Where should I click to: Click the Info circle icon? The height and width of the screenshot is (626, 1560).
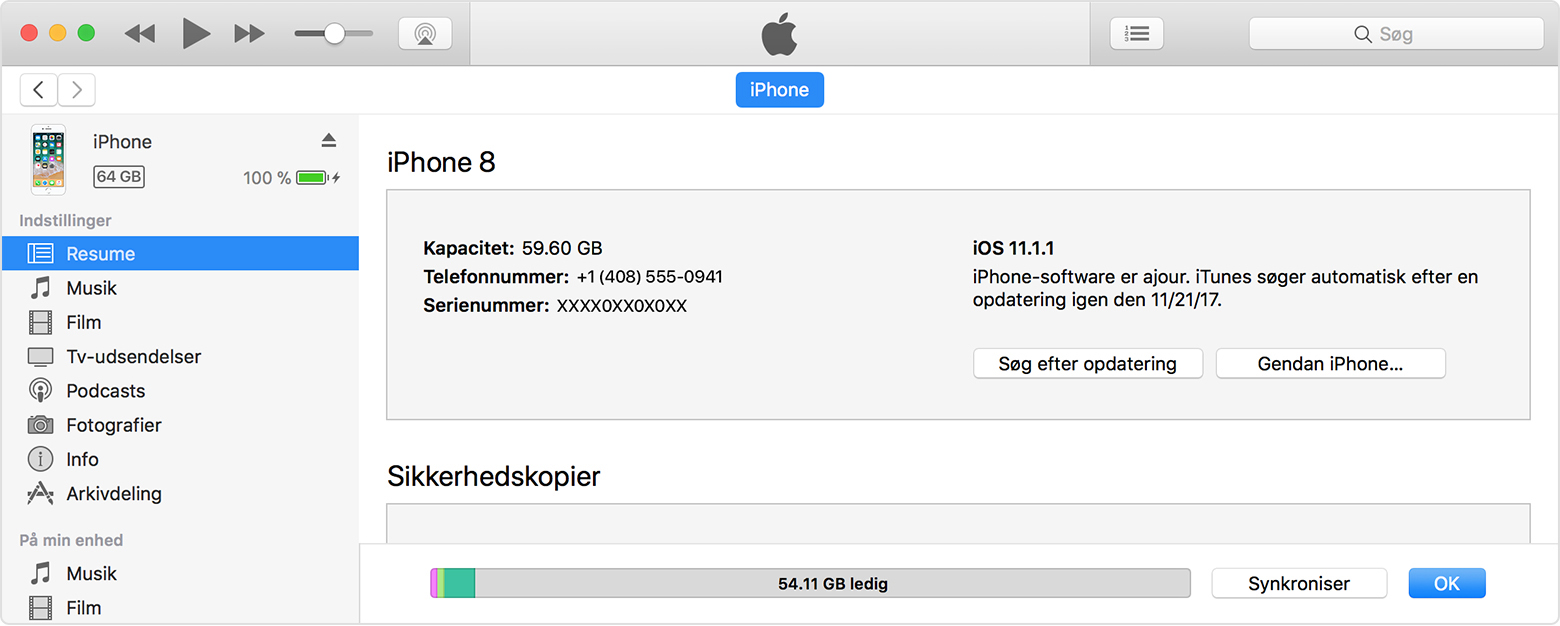(x=40, y=459)
